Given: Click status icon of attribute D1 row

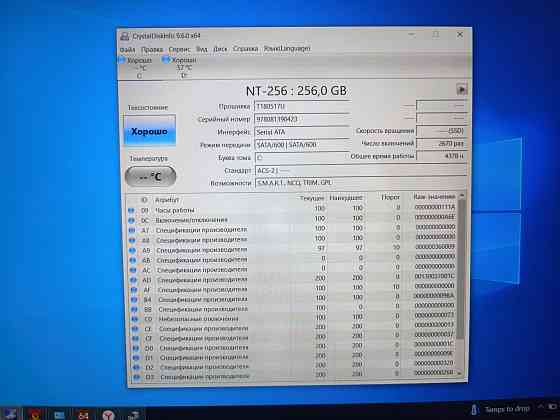Looking at the screenshot, I should coord(136,358).
